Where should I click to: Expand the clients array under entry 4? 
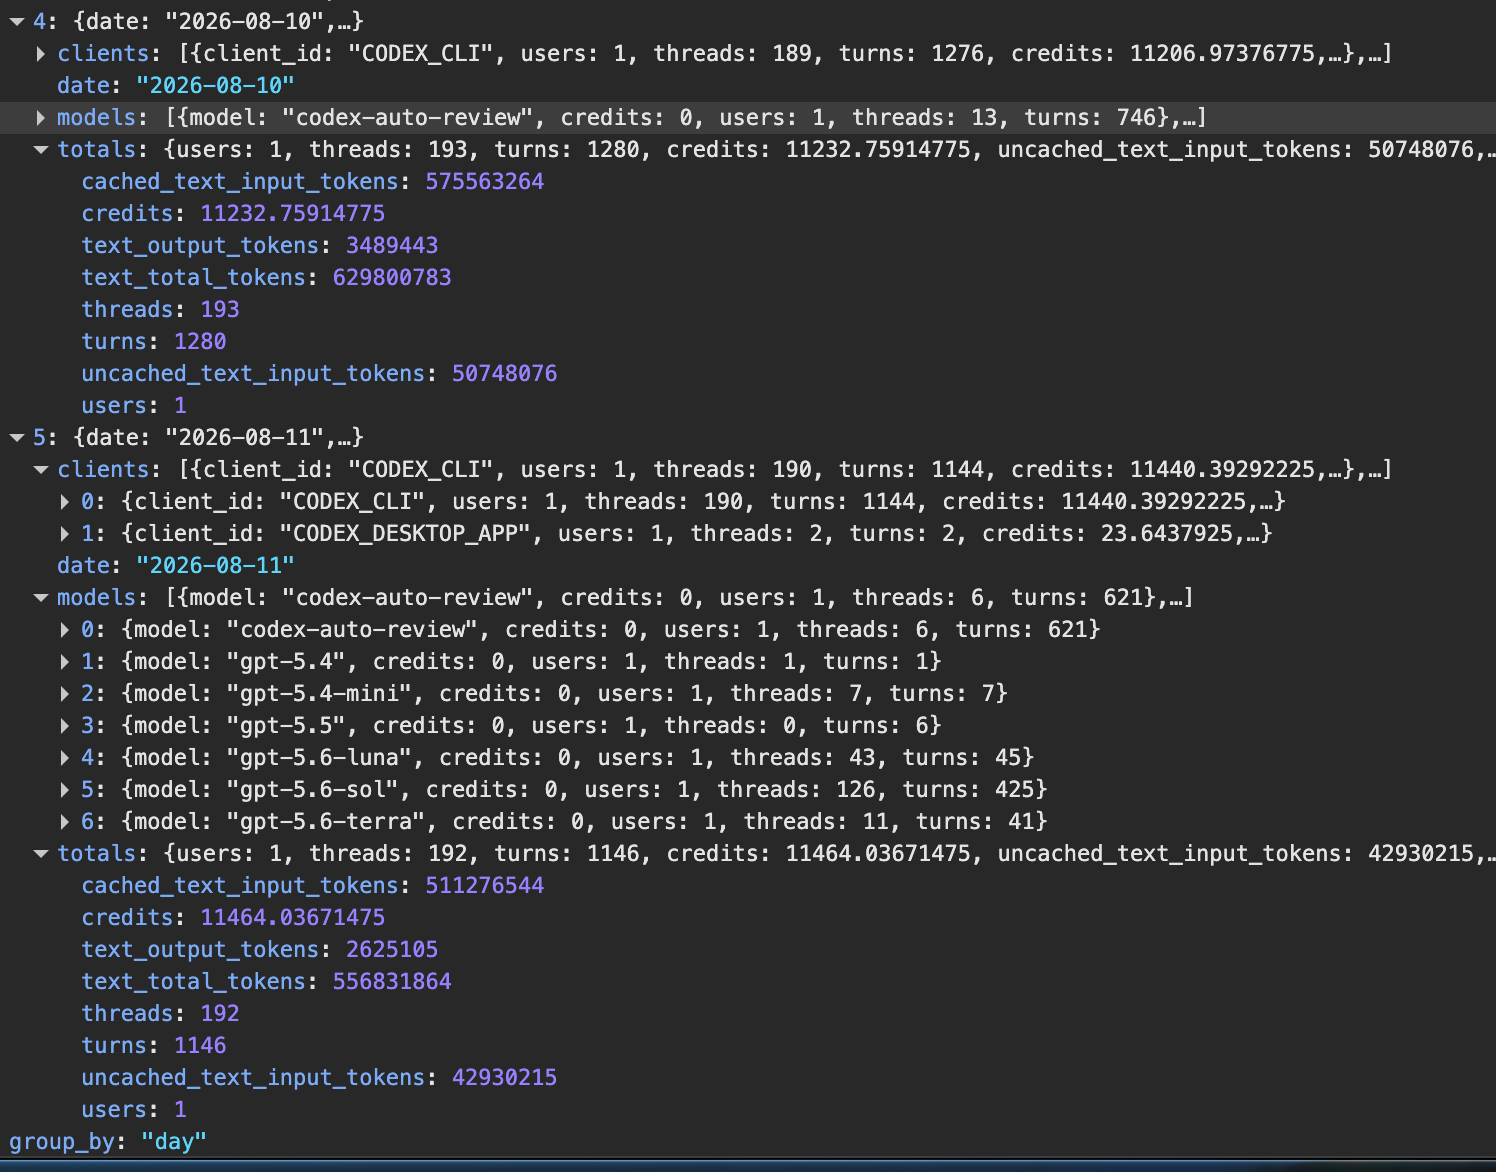pos(41,53)
